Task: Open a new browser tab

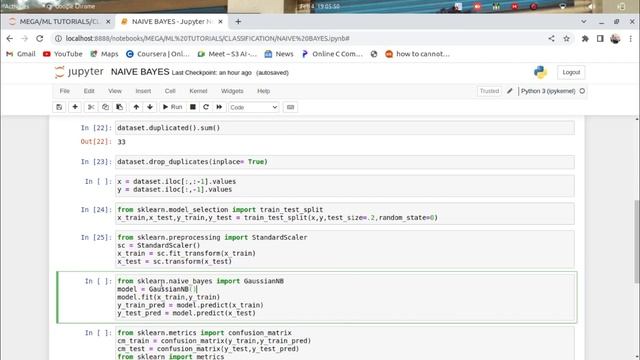Action: (x=238, y=22)
